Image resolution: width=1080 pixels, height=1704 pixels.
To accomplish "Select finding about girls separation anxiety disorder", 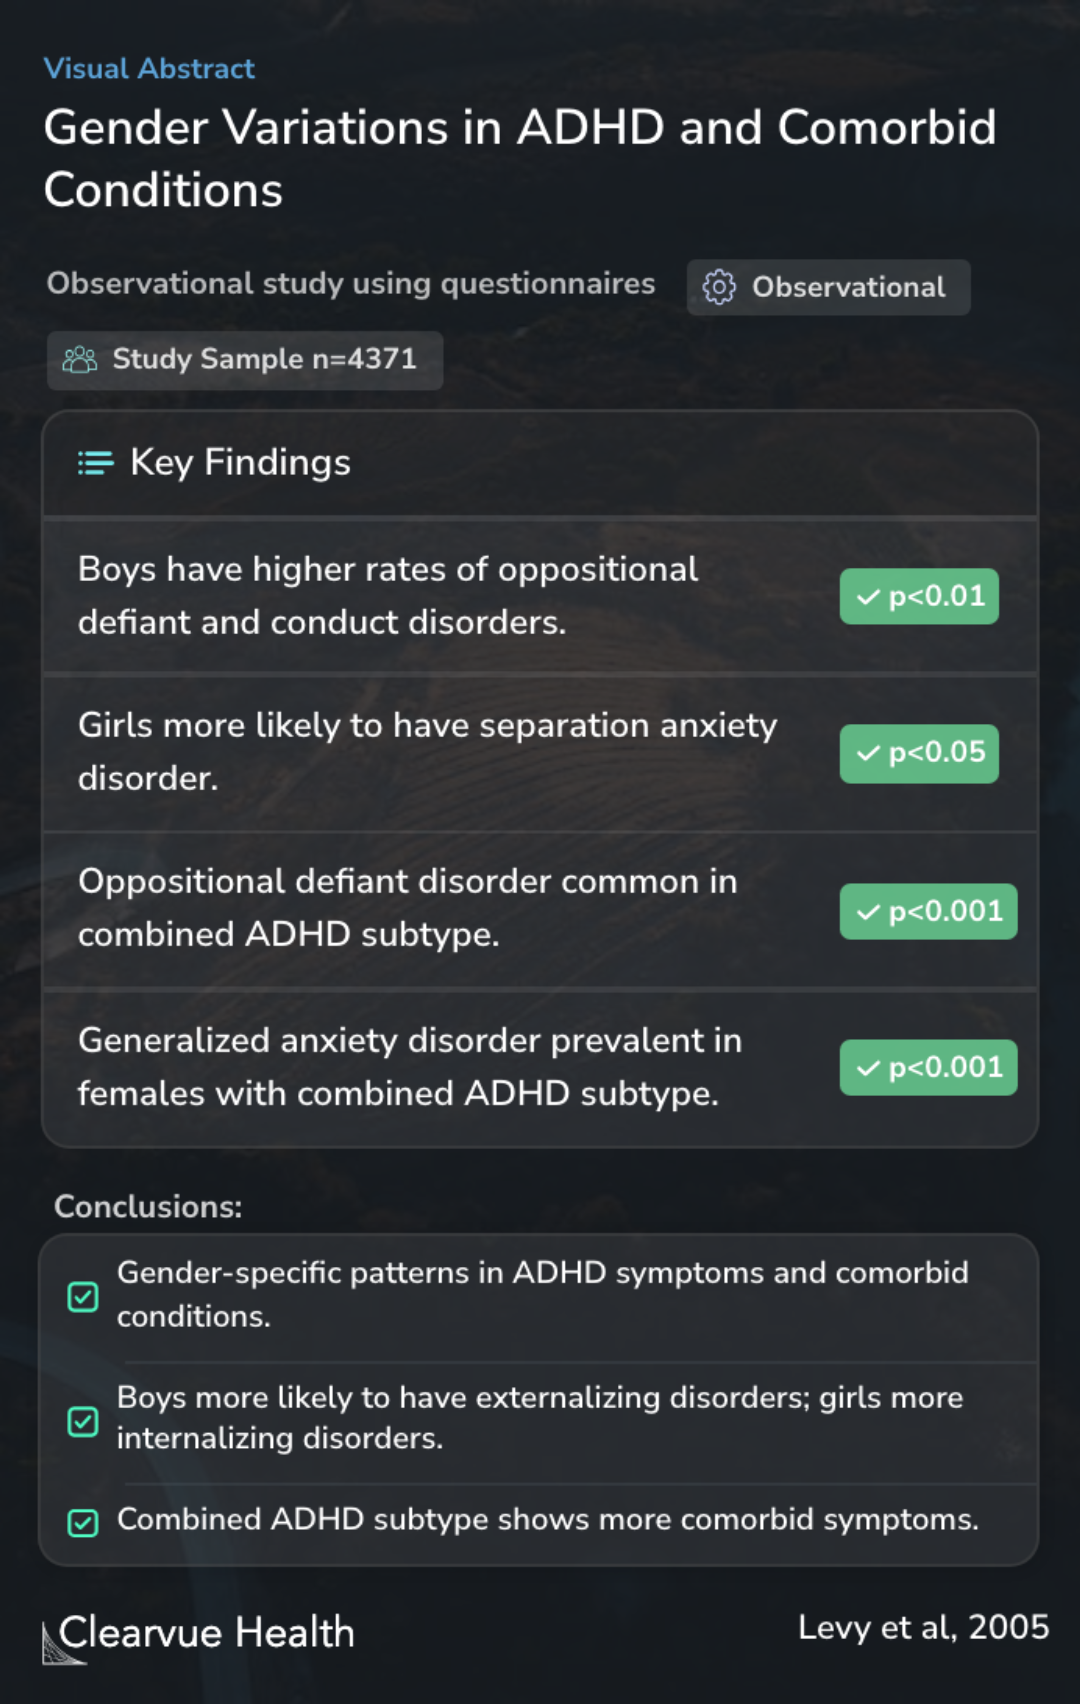I will pos(540,752).
